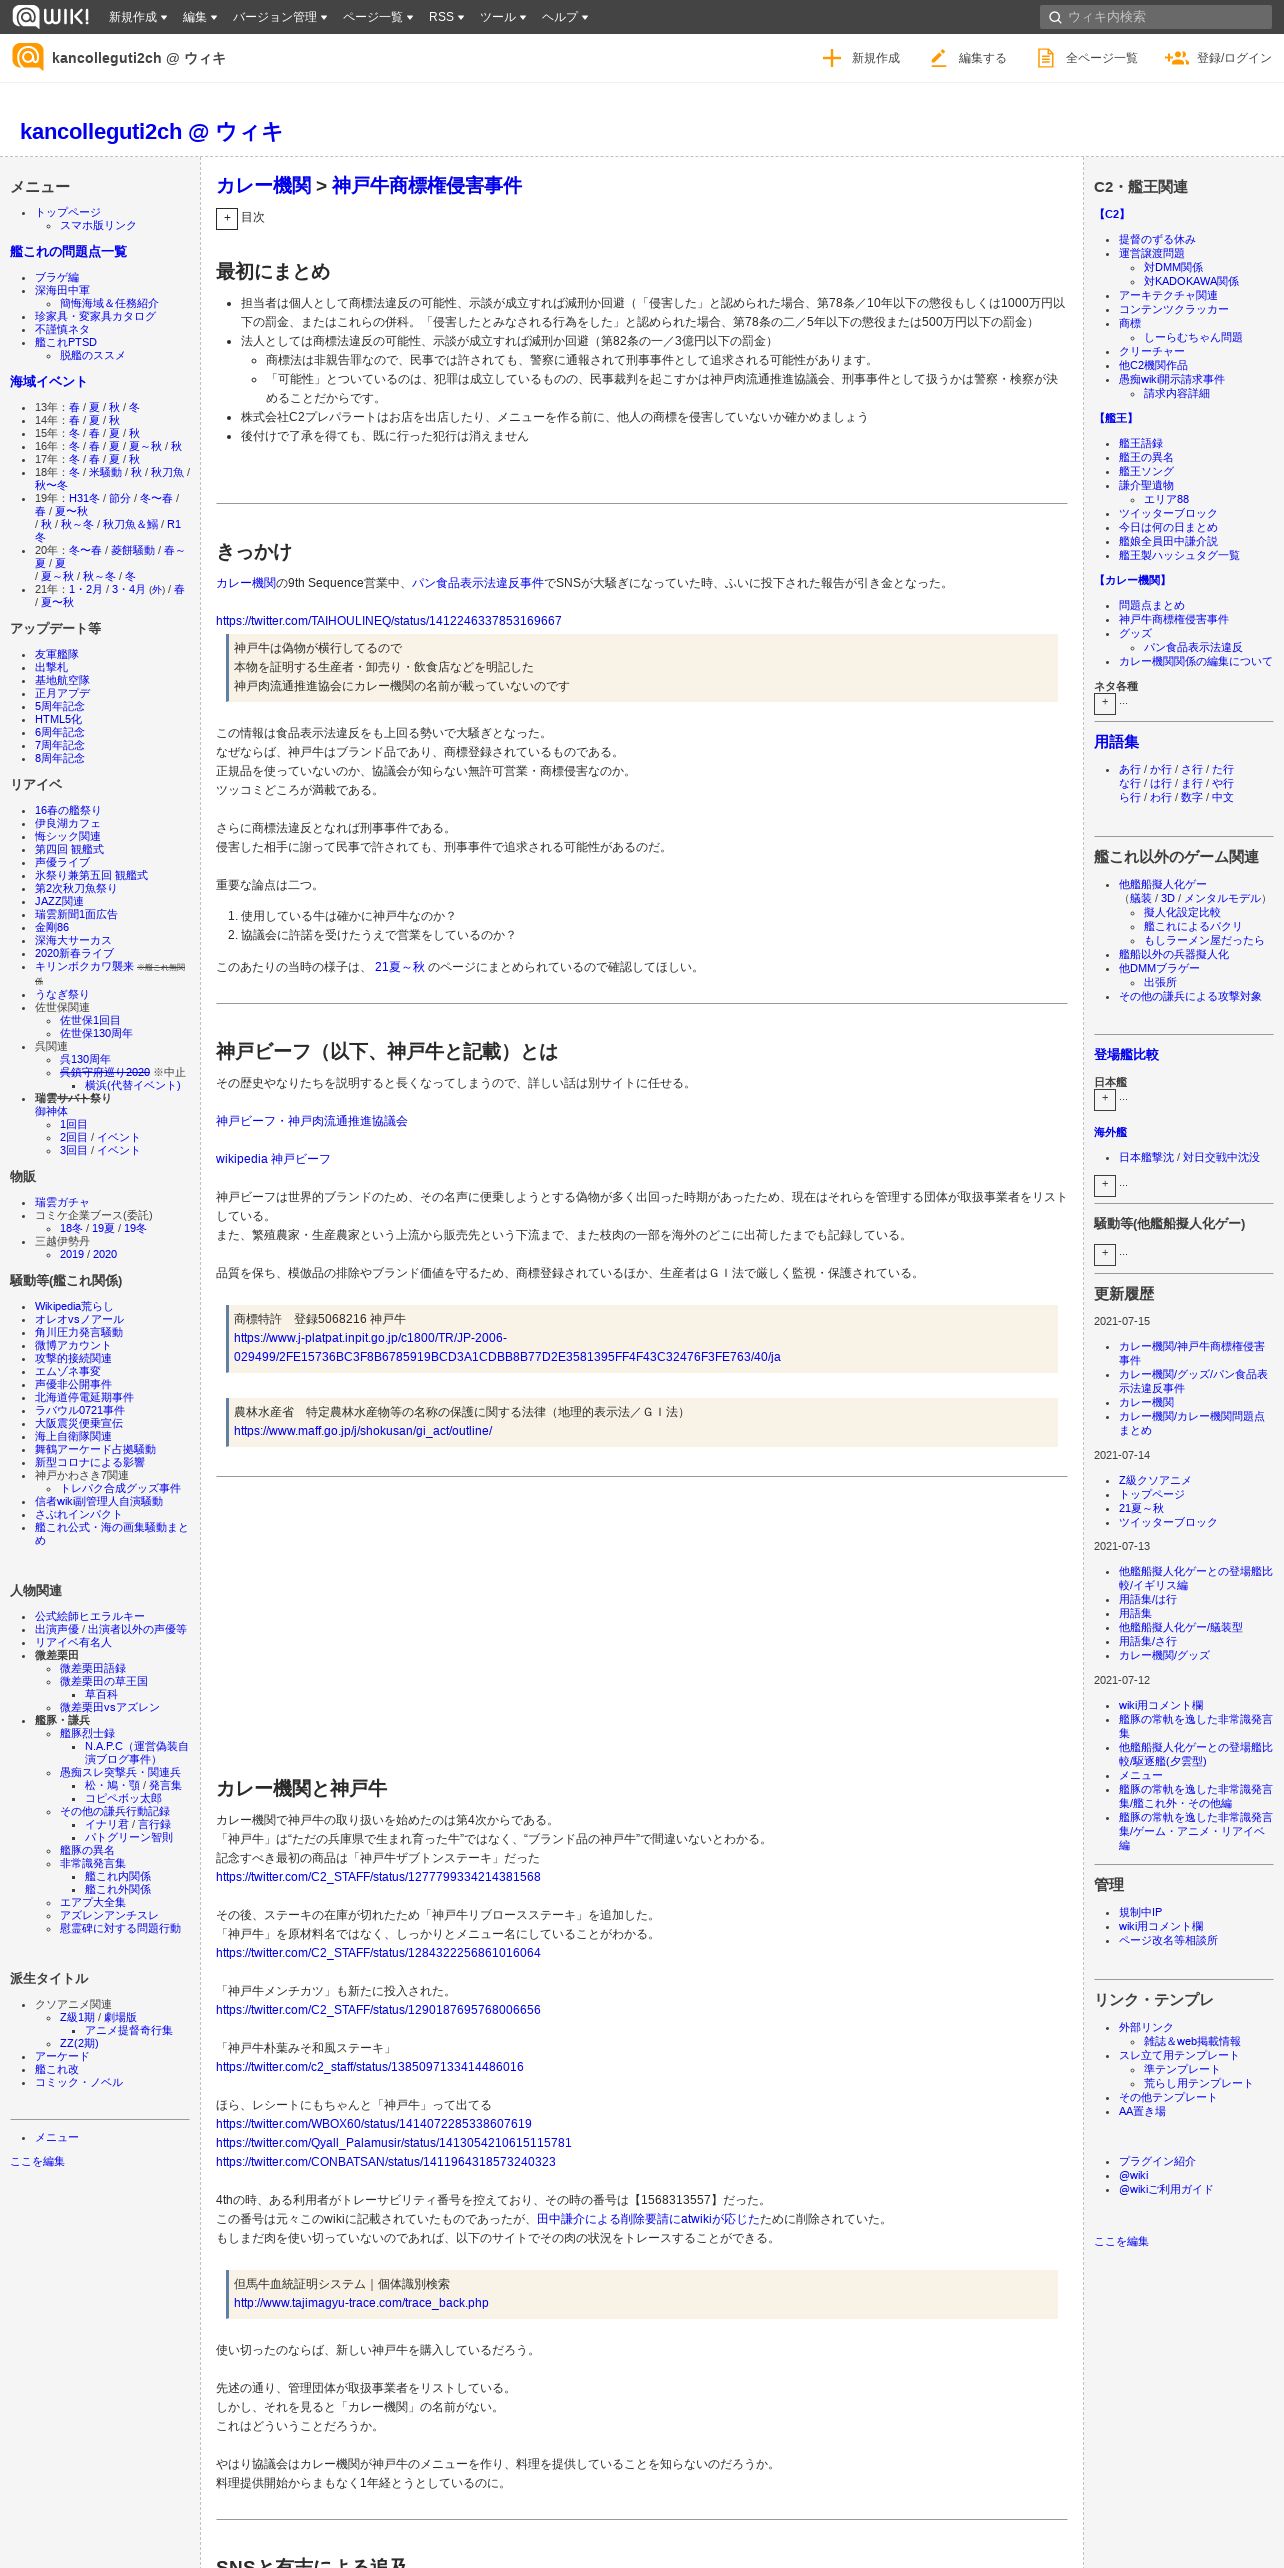Open 公式絵師ヒエラルキー link
Image resolution: width=1284 pixels, height=2568 pixels.
point(90,1615)
